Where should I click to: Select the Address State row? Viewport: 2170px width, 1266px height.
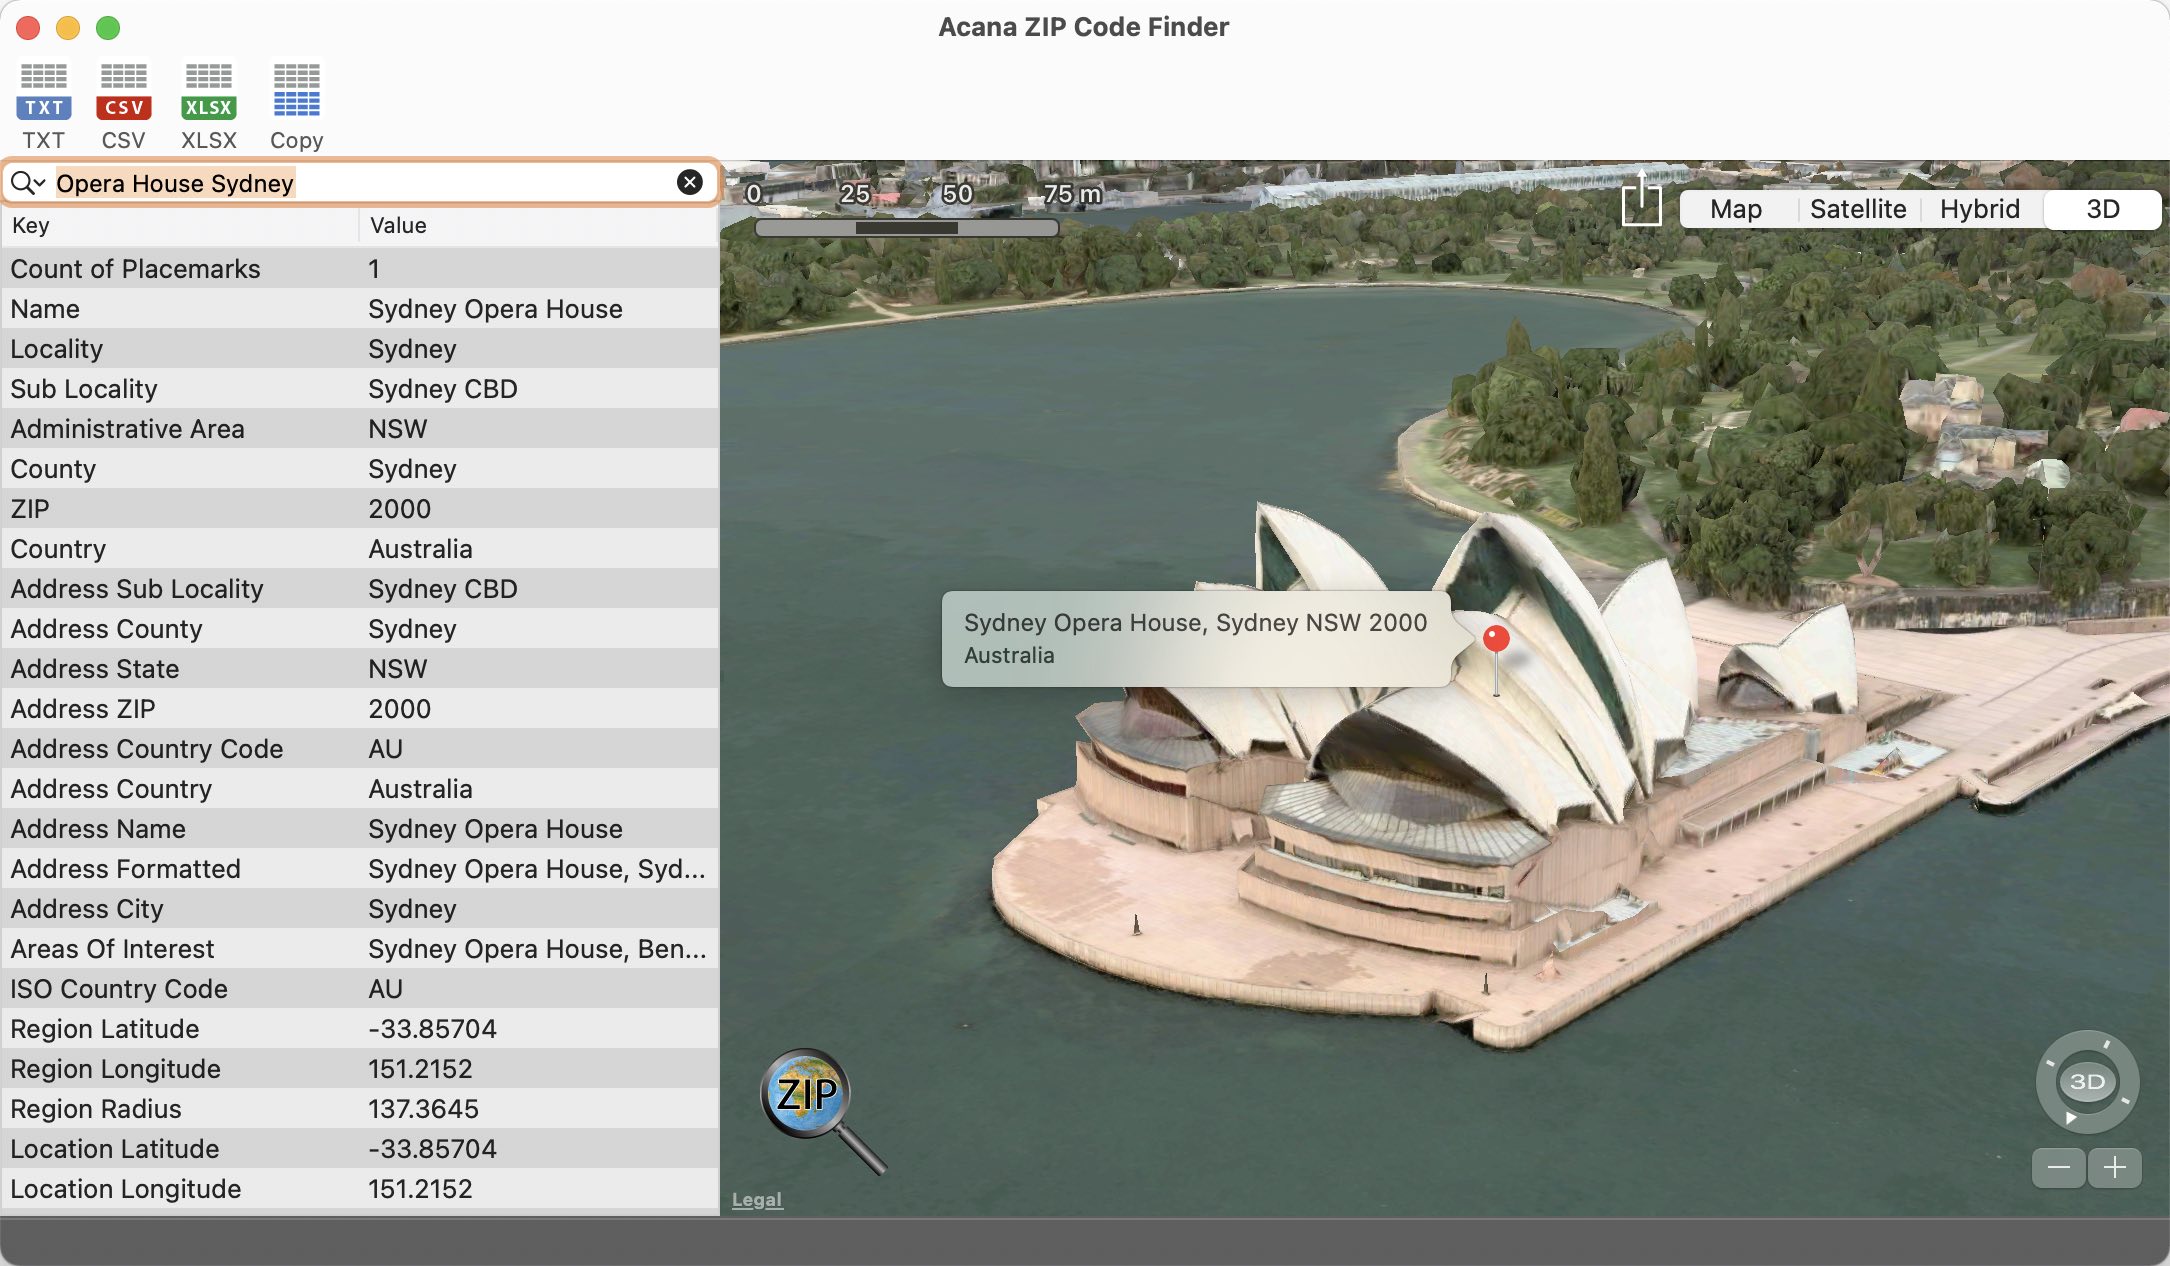click(x=360, y=669)
